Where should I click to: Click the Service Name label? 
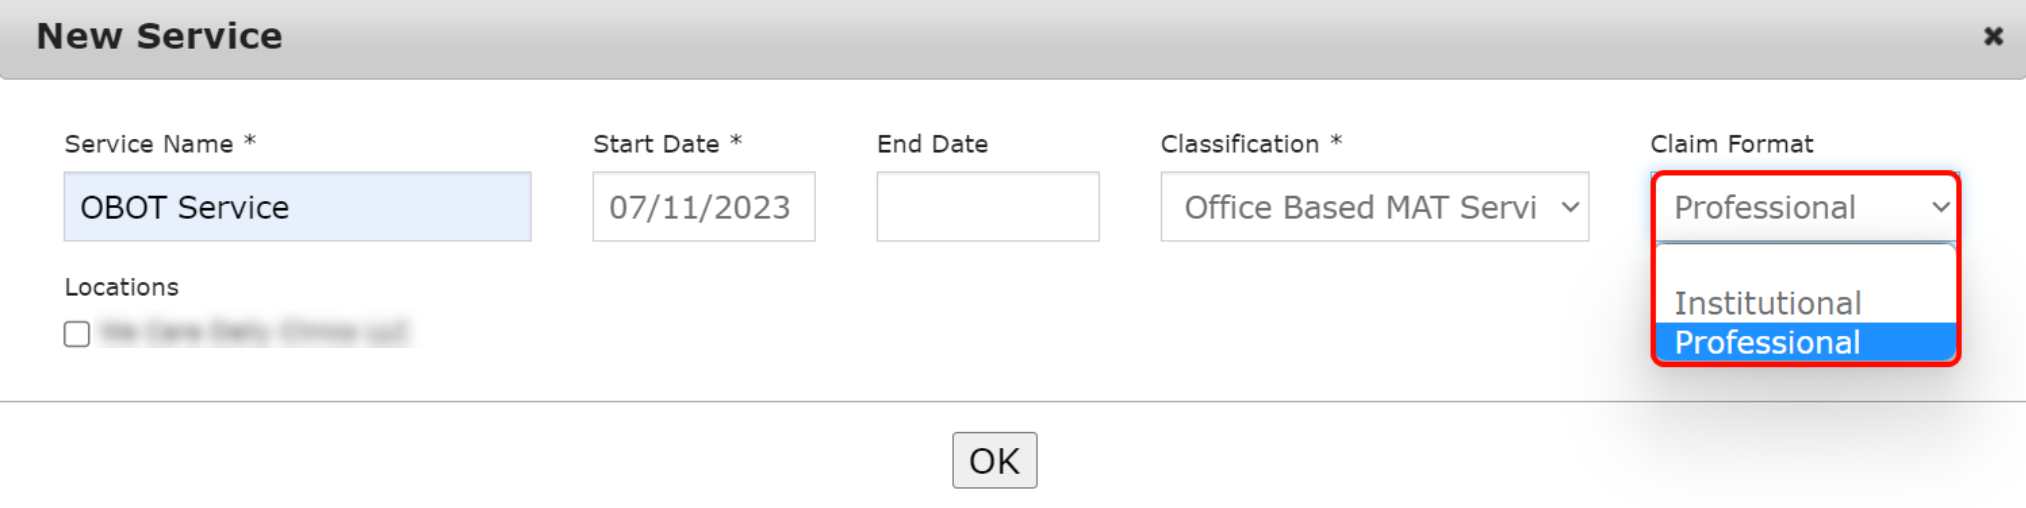[x=149, y=144]
